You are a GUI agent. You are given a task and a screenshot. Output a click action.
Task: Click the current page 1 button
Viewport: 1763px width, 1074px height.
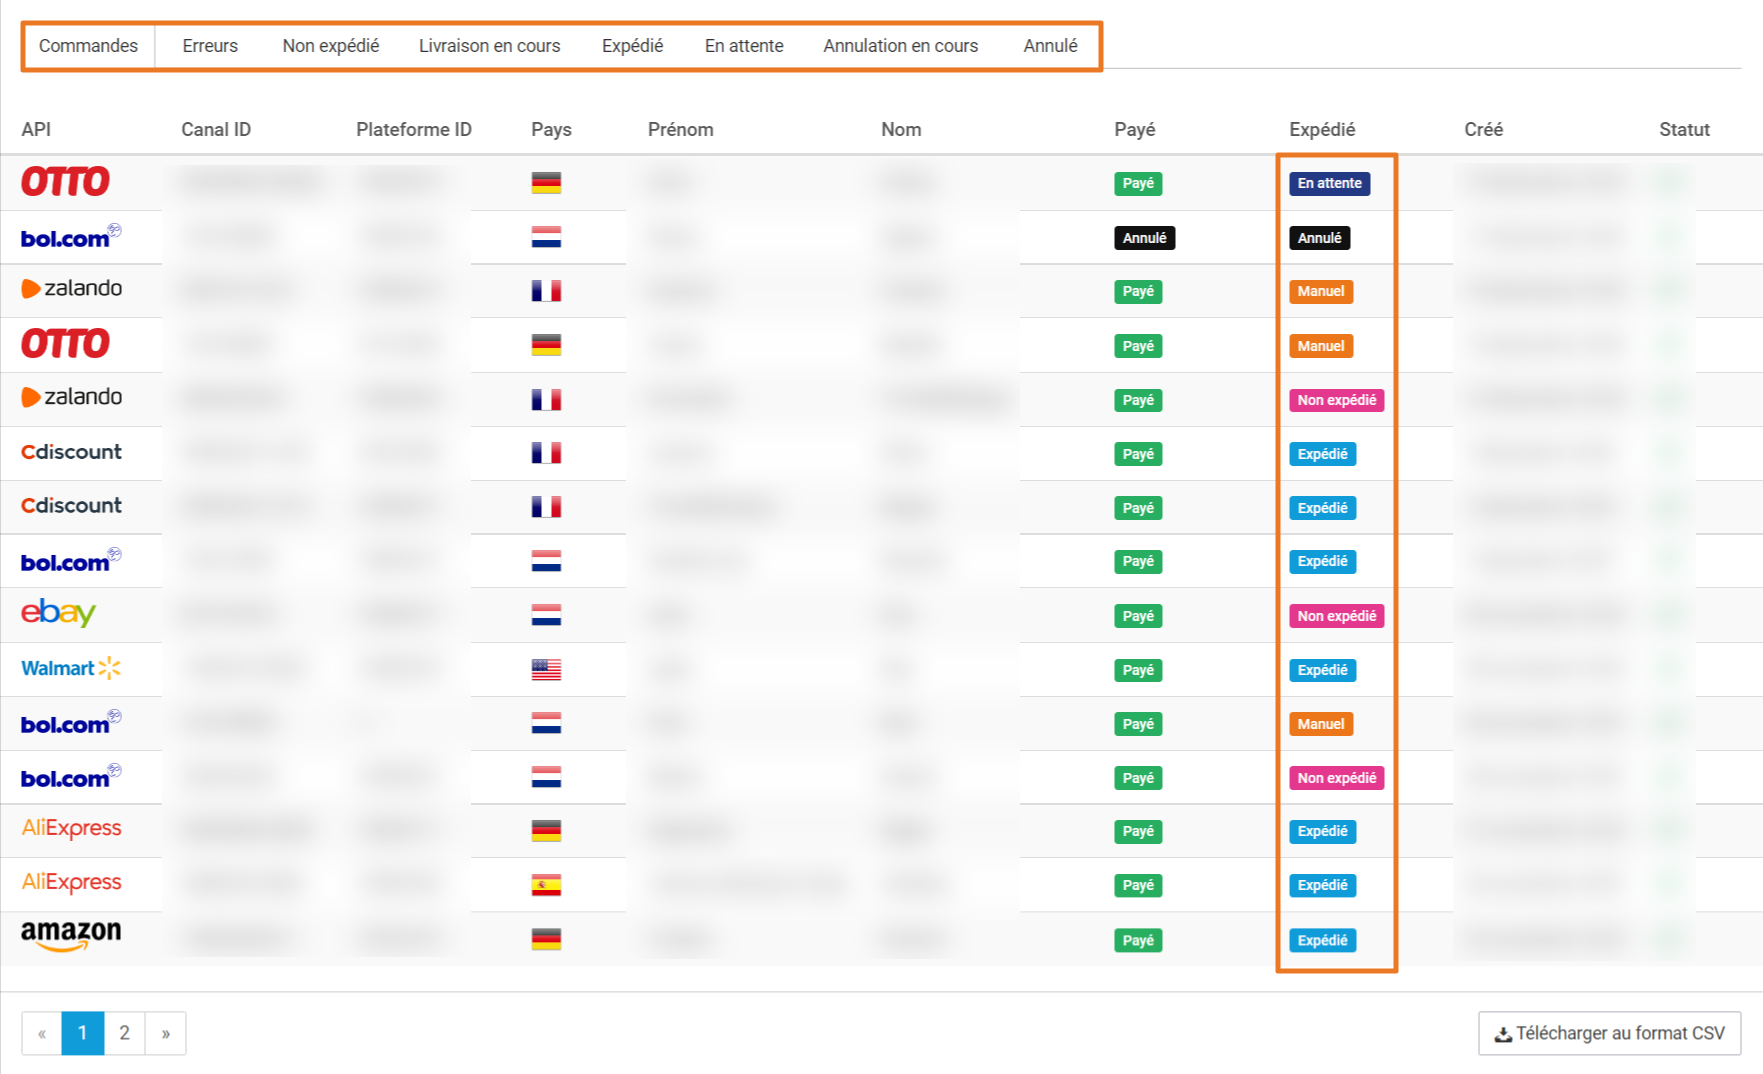pyautogui.click(x=83, y=1033)
